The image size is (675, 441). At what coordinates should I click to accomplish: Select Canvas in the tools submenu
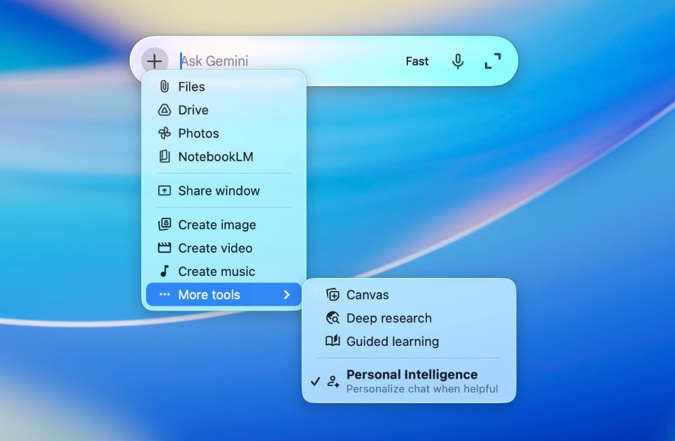[367, 295]
